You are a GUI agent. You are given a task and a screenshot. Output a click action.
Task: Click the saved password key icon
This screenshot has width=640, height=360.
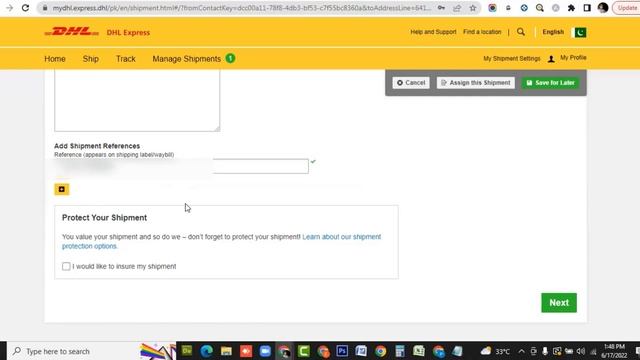click(x=441, y=8)
